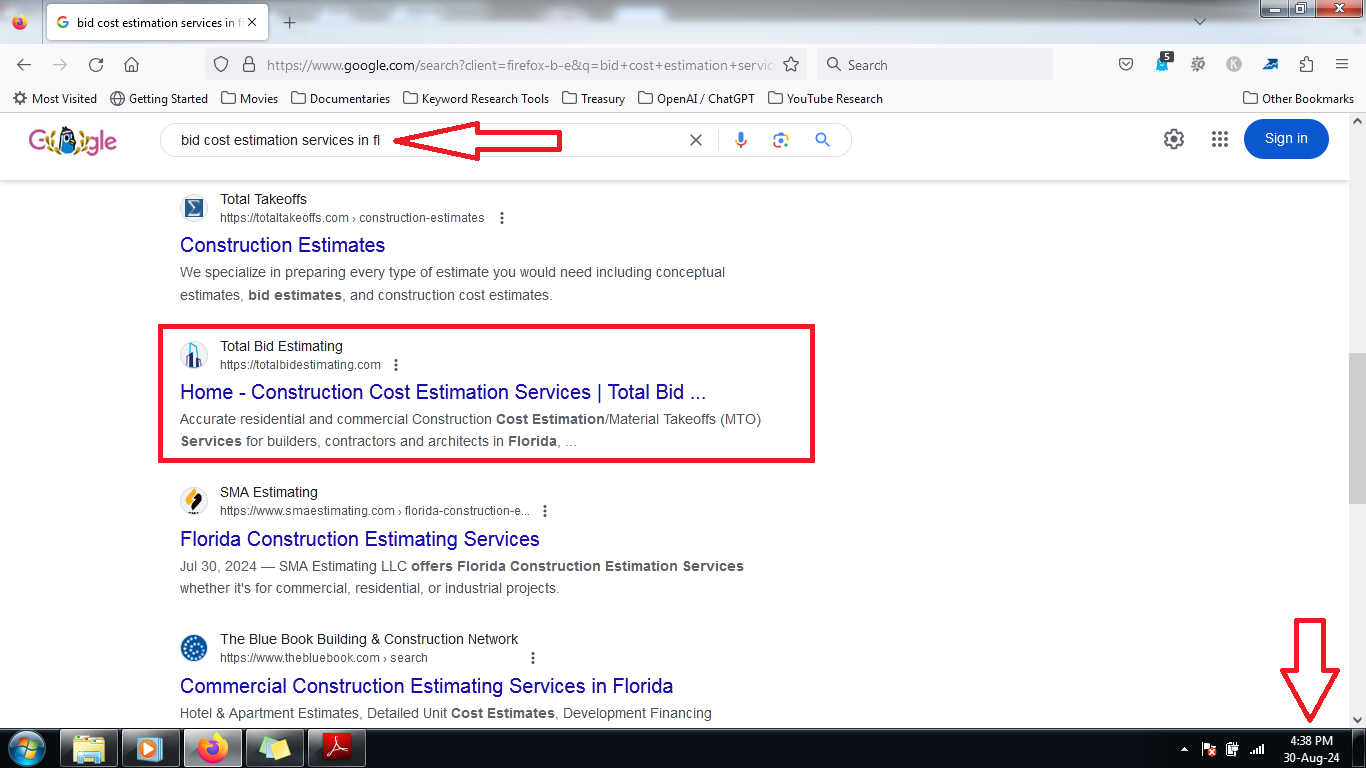This screenshot has width=1366, height=768.
Task: Expand more options for Total Takeoffs result
Action: point(502,218)
